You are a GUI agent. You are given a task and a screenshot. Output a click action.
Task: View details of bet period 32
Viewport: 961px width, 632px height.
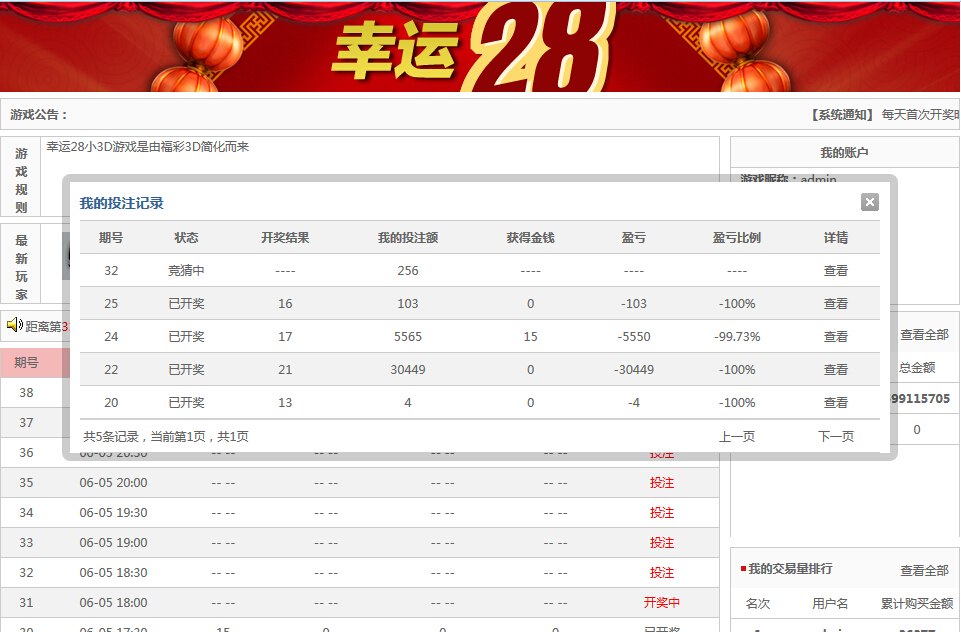pos(835,270)
